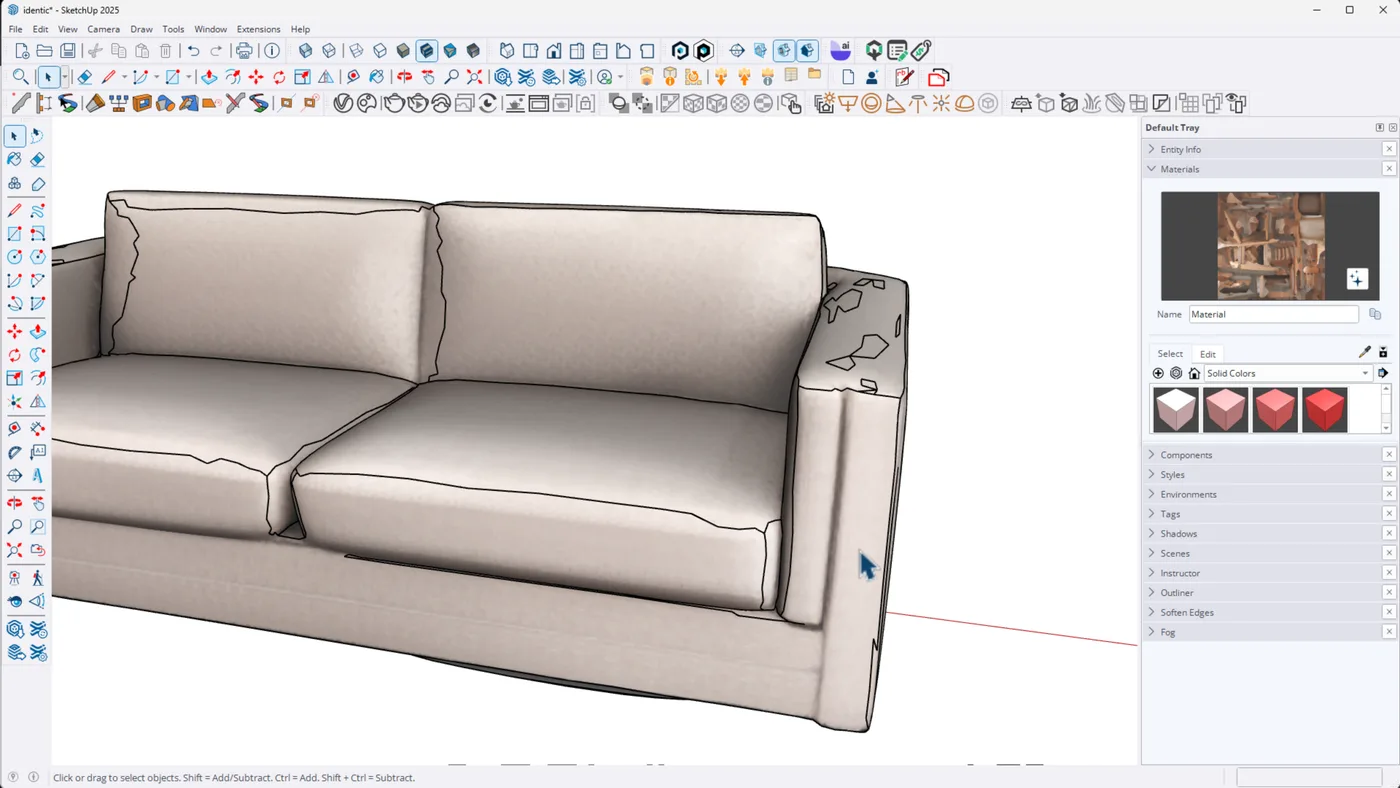Select the Zoom Extents tool in left toolbar
The image size is (1400, 788).
[14, 550]
